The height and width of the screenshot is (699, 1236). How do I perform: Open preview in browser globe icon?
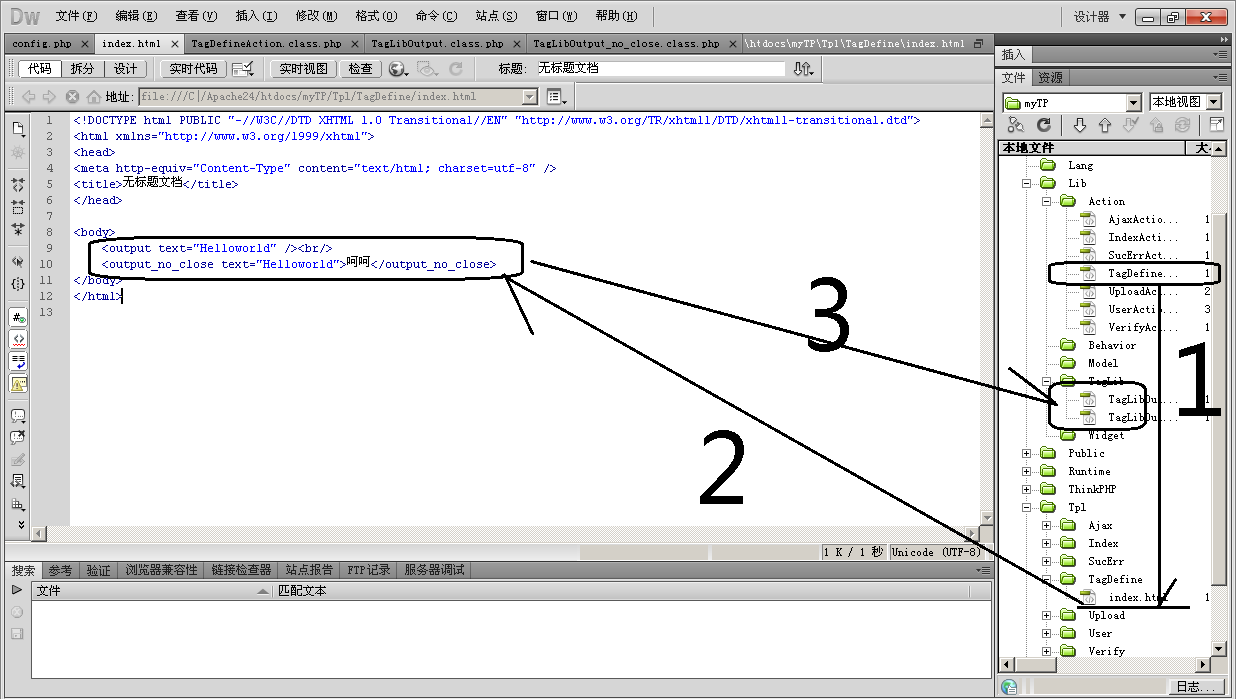398,69
